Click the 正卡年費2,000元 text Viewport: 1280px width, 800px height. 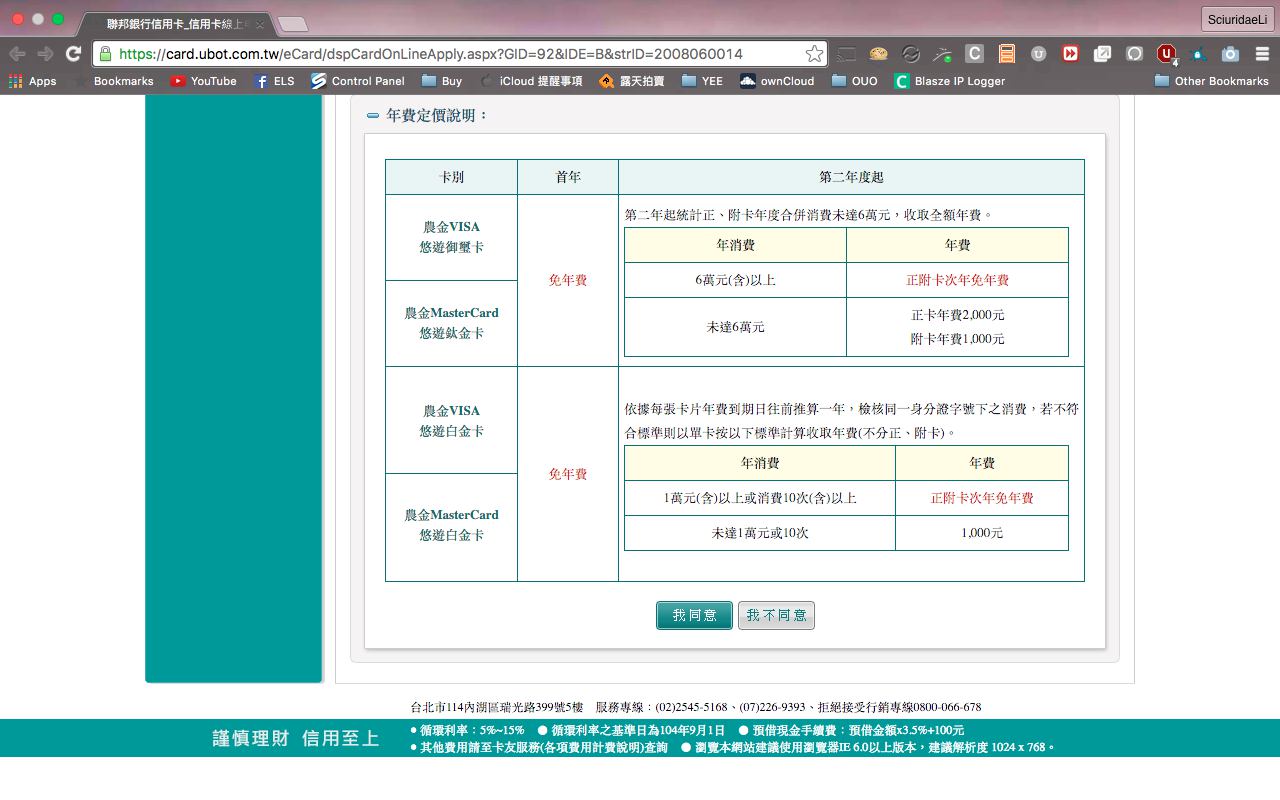click(957, 315)
